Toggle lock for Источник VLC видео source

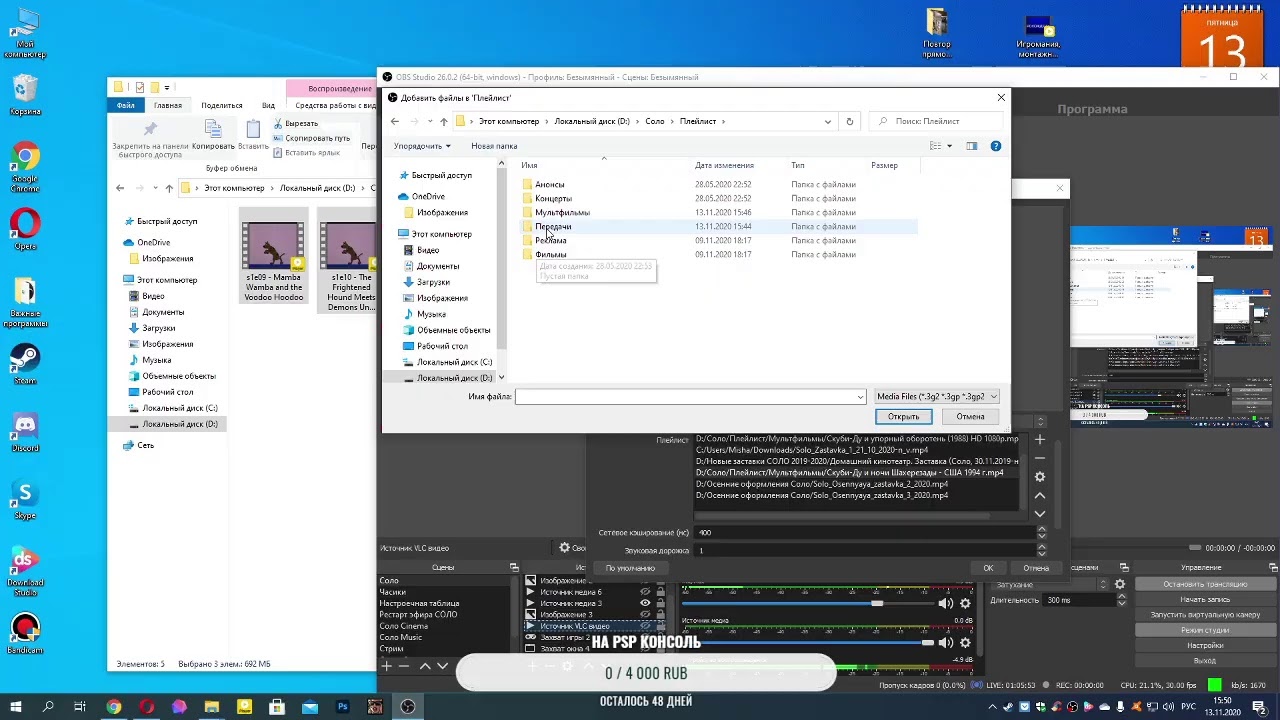click(660, 626)
